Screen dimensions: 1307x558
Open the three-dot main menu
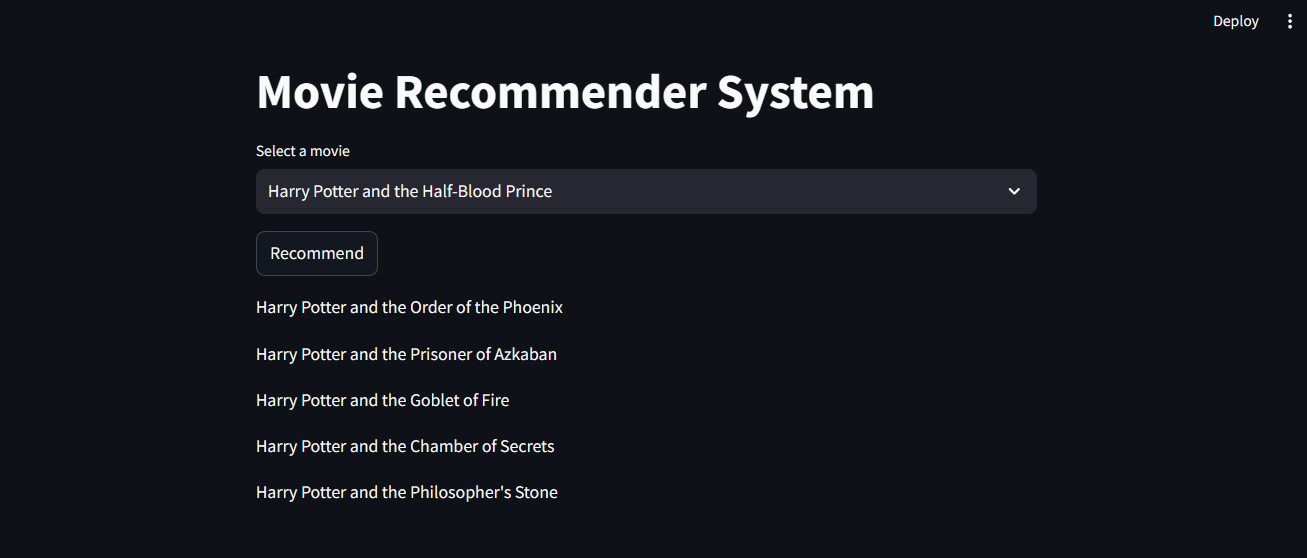[x=1289, y=21]
